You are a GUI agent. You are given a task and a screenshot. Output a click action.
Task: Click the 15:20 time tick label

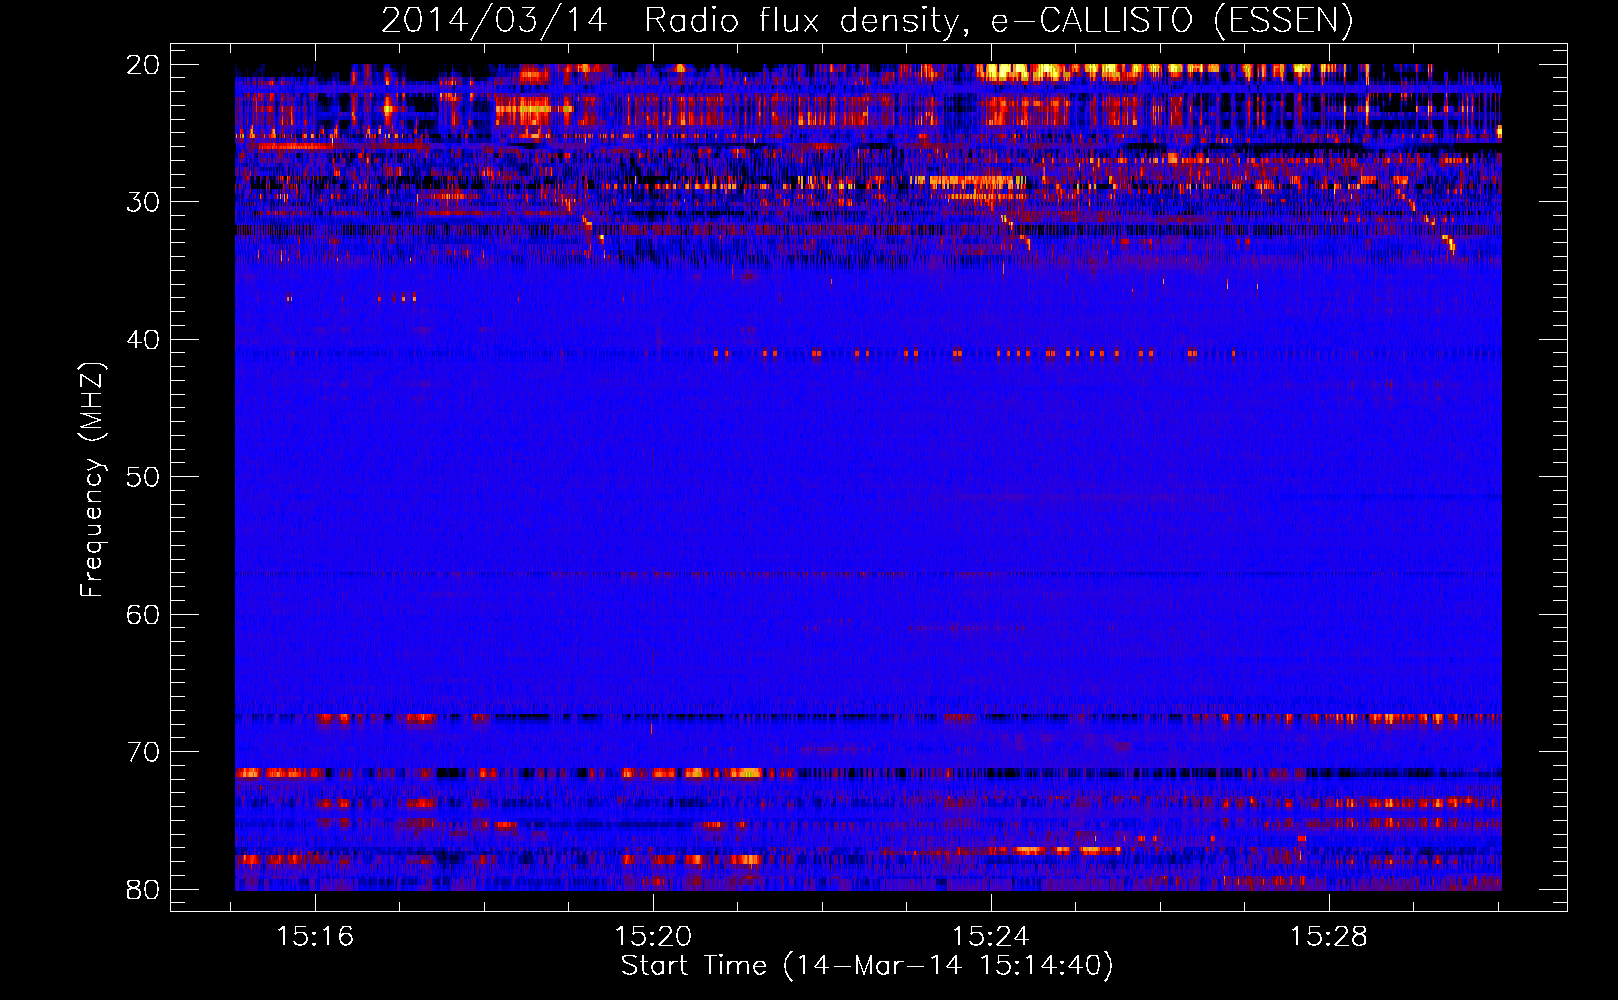click(x=653, y=937)
